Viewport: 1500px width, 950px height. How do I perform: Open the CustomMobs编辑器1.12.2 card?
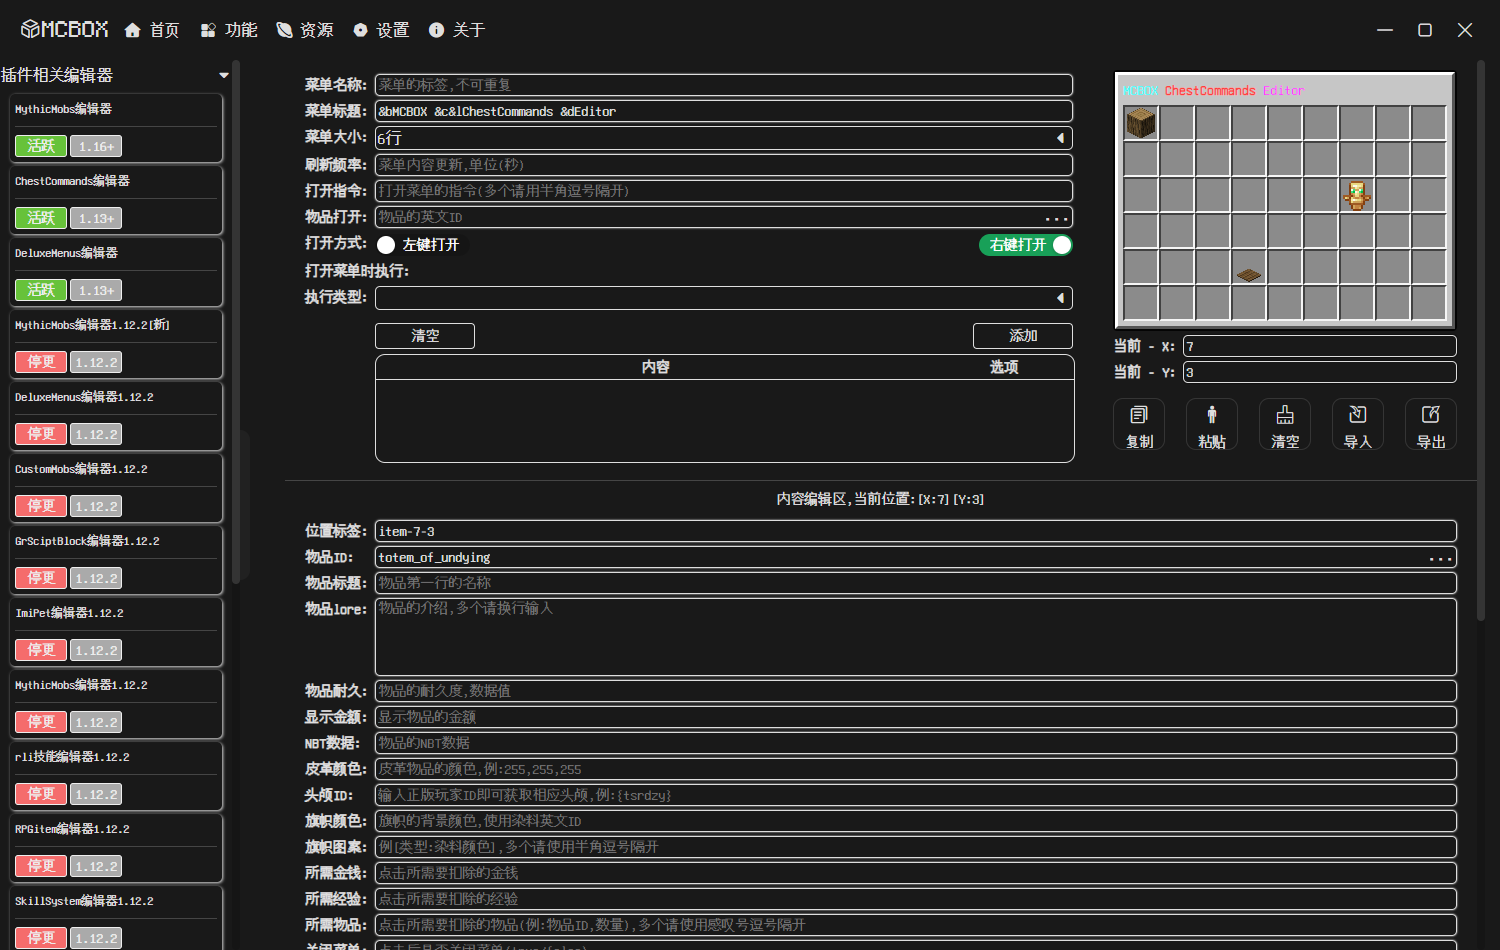116,488
